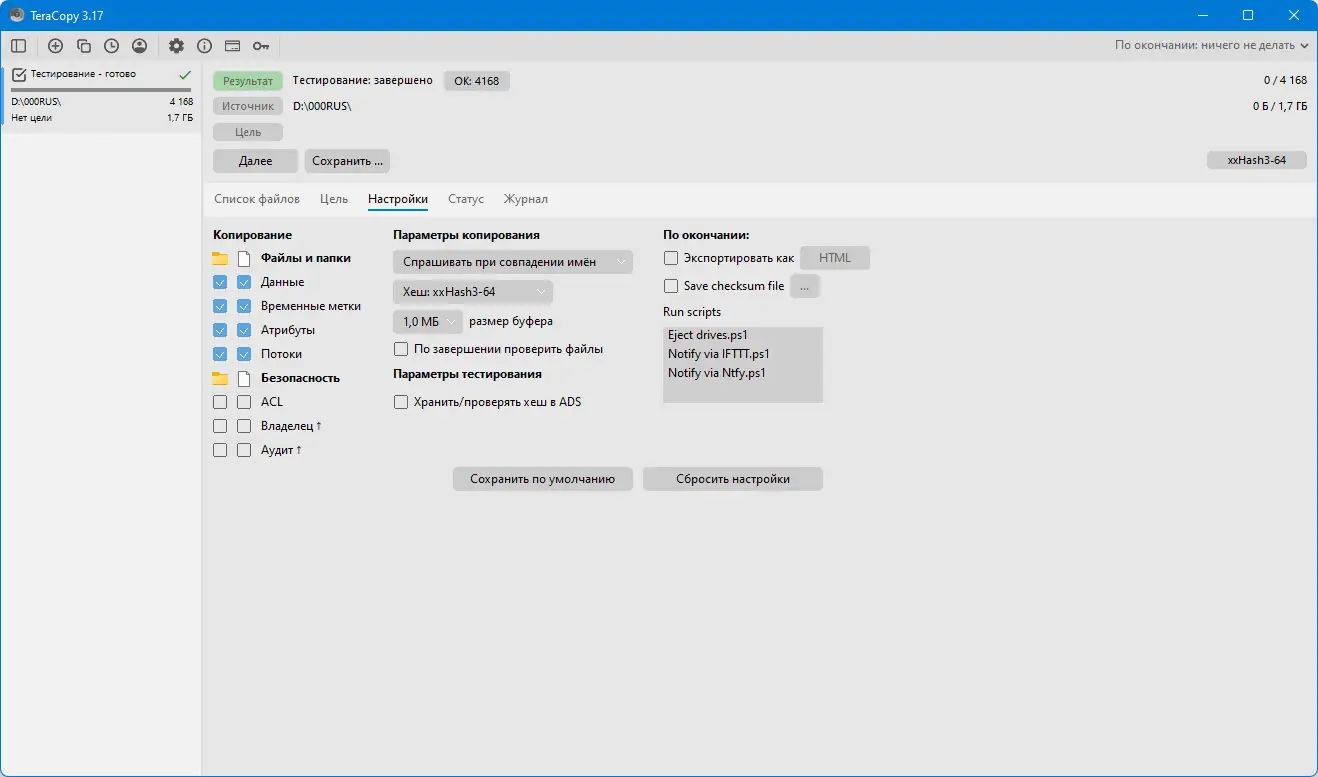Check 'Хранить/проверять хеш в ADS'
The width and height of the screenshot is (1318, 777).
(x=401, y=402)
